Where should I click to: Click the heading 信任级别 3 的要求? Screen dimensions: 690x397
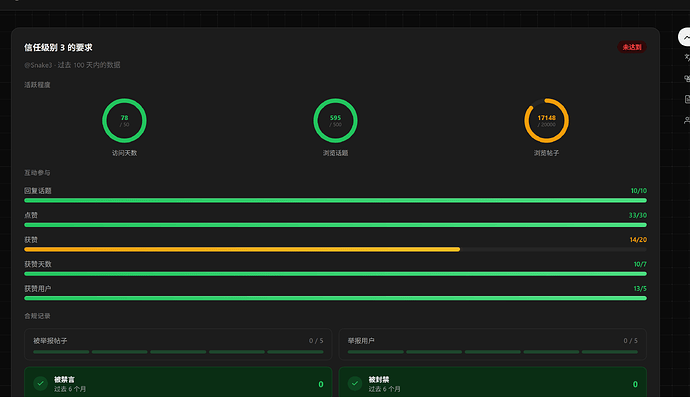point(58,48)
